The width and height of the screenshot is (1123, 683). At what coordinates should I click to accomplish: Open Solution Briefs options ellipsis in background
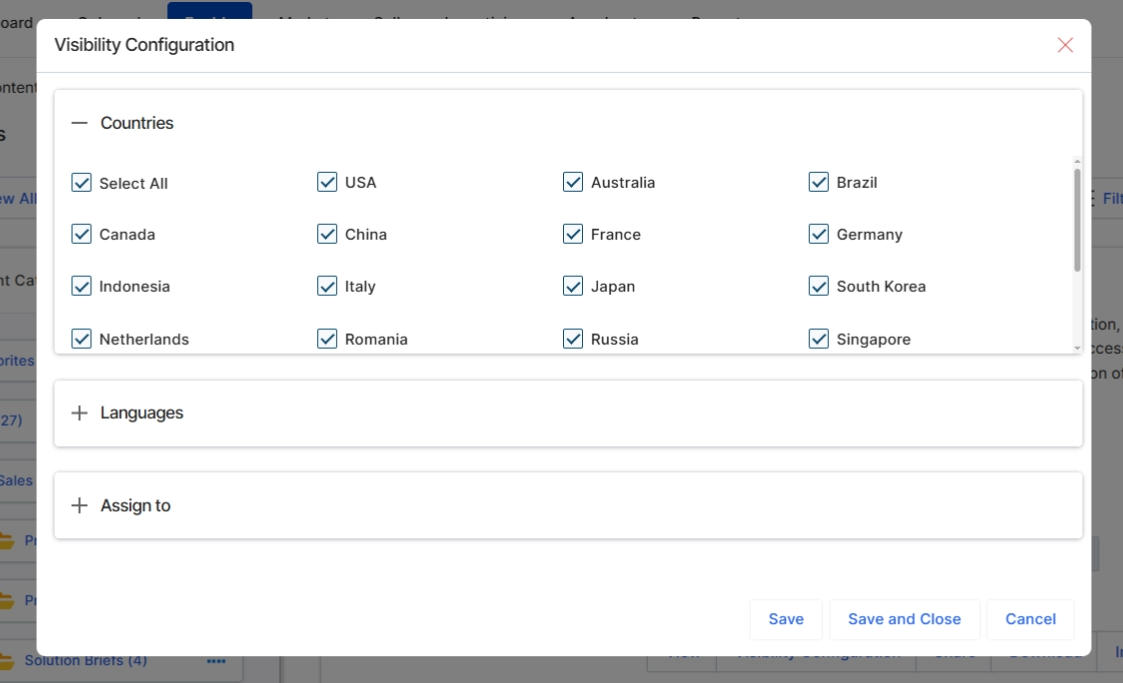tap(216, 661)
